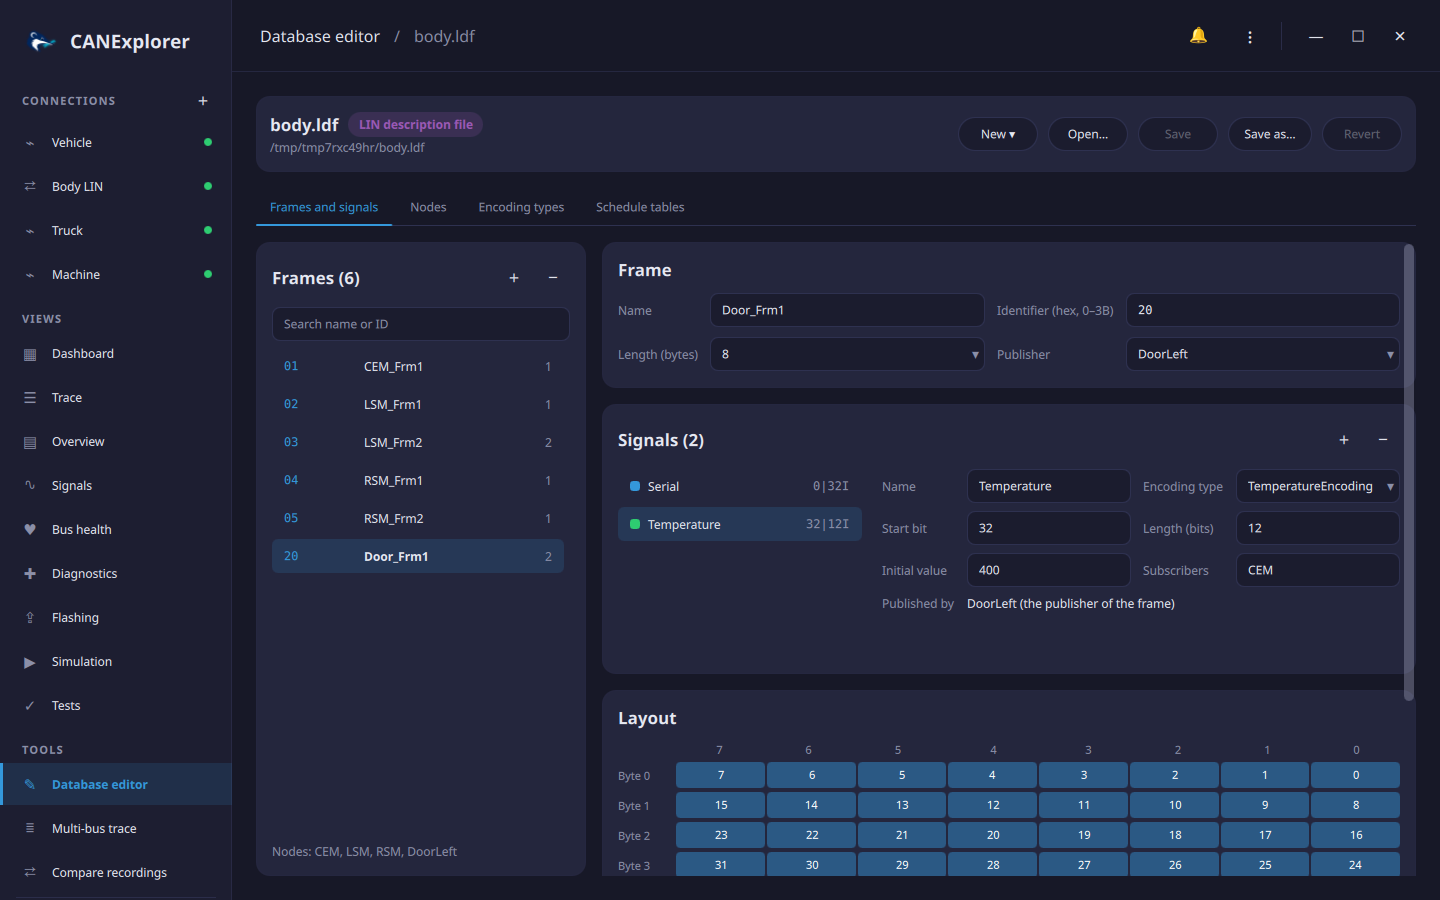Add a new frame with plus icon
Image resolution: width=1440 pixels, height=900 pixels.
(514, 278)
